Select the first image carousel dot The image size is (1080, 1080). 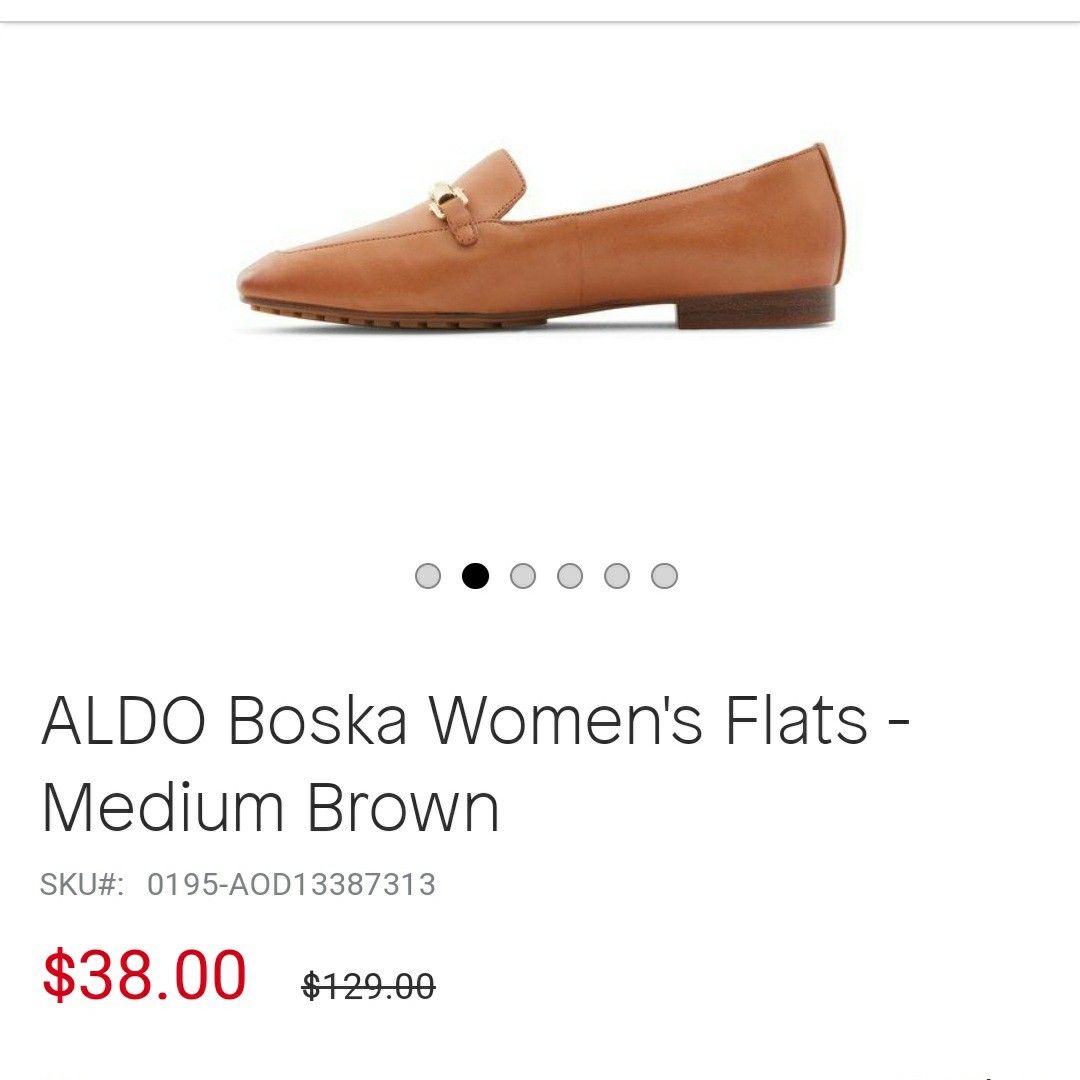click(x=428, y=576)
